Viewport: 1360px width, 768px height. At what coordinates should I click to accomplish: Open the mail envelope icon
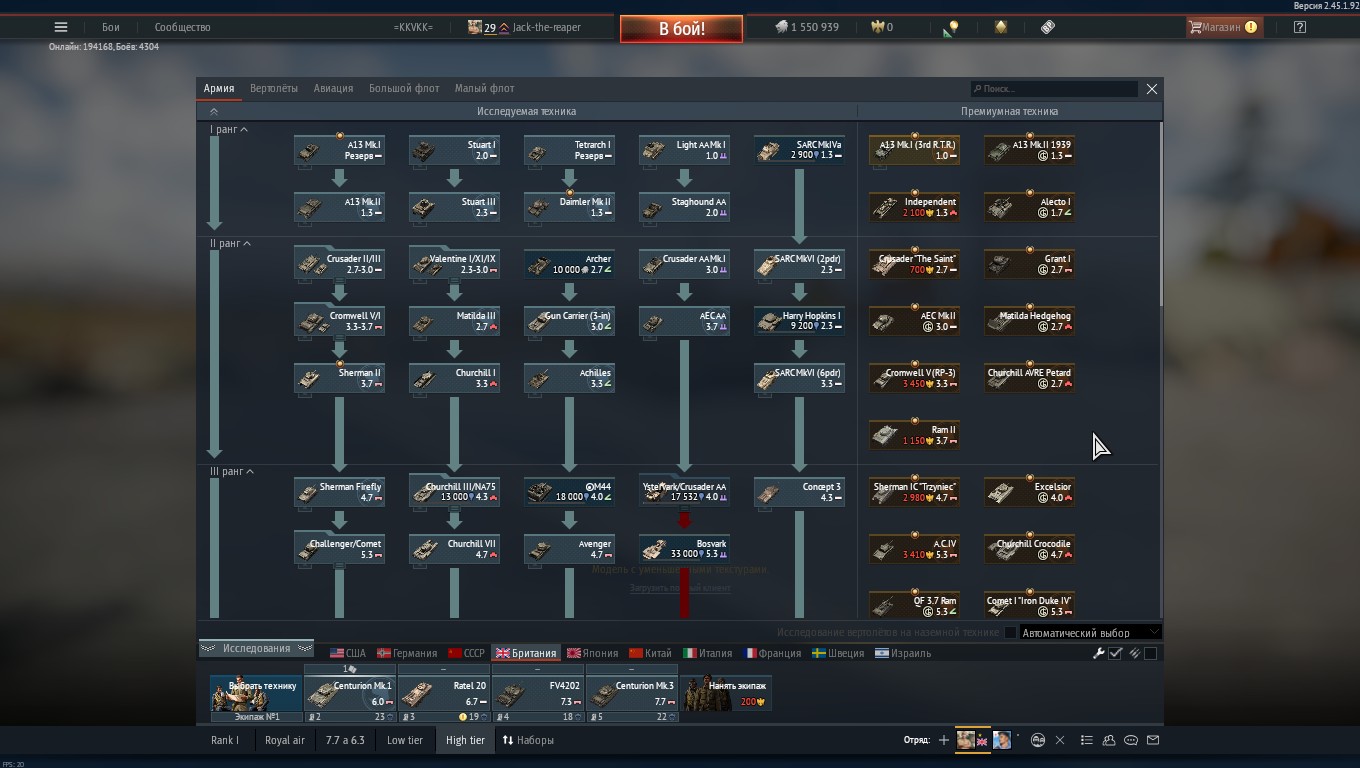pyautogui.click(x=1152, y=740)
